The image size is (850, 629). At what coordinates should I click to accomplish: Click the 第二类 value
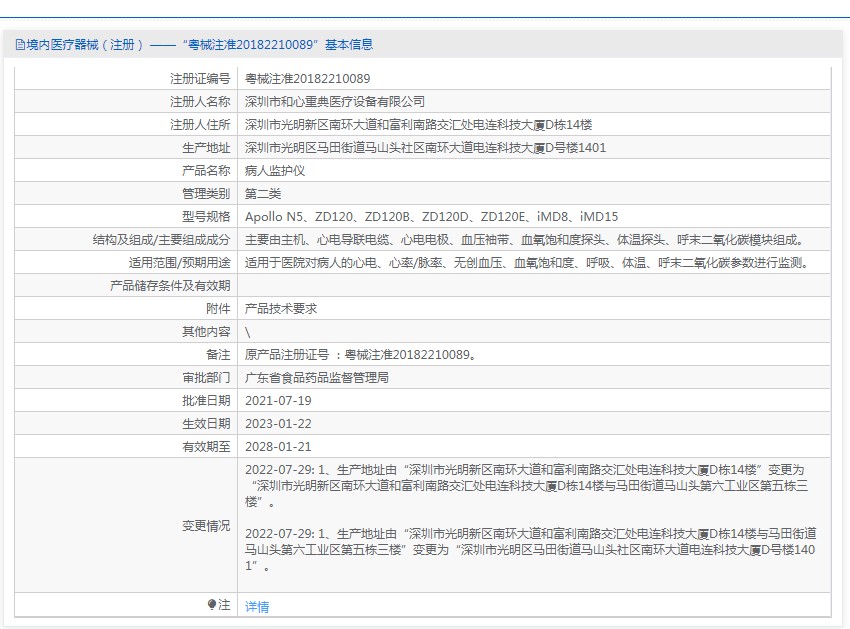click(x=263, y=194)
